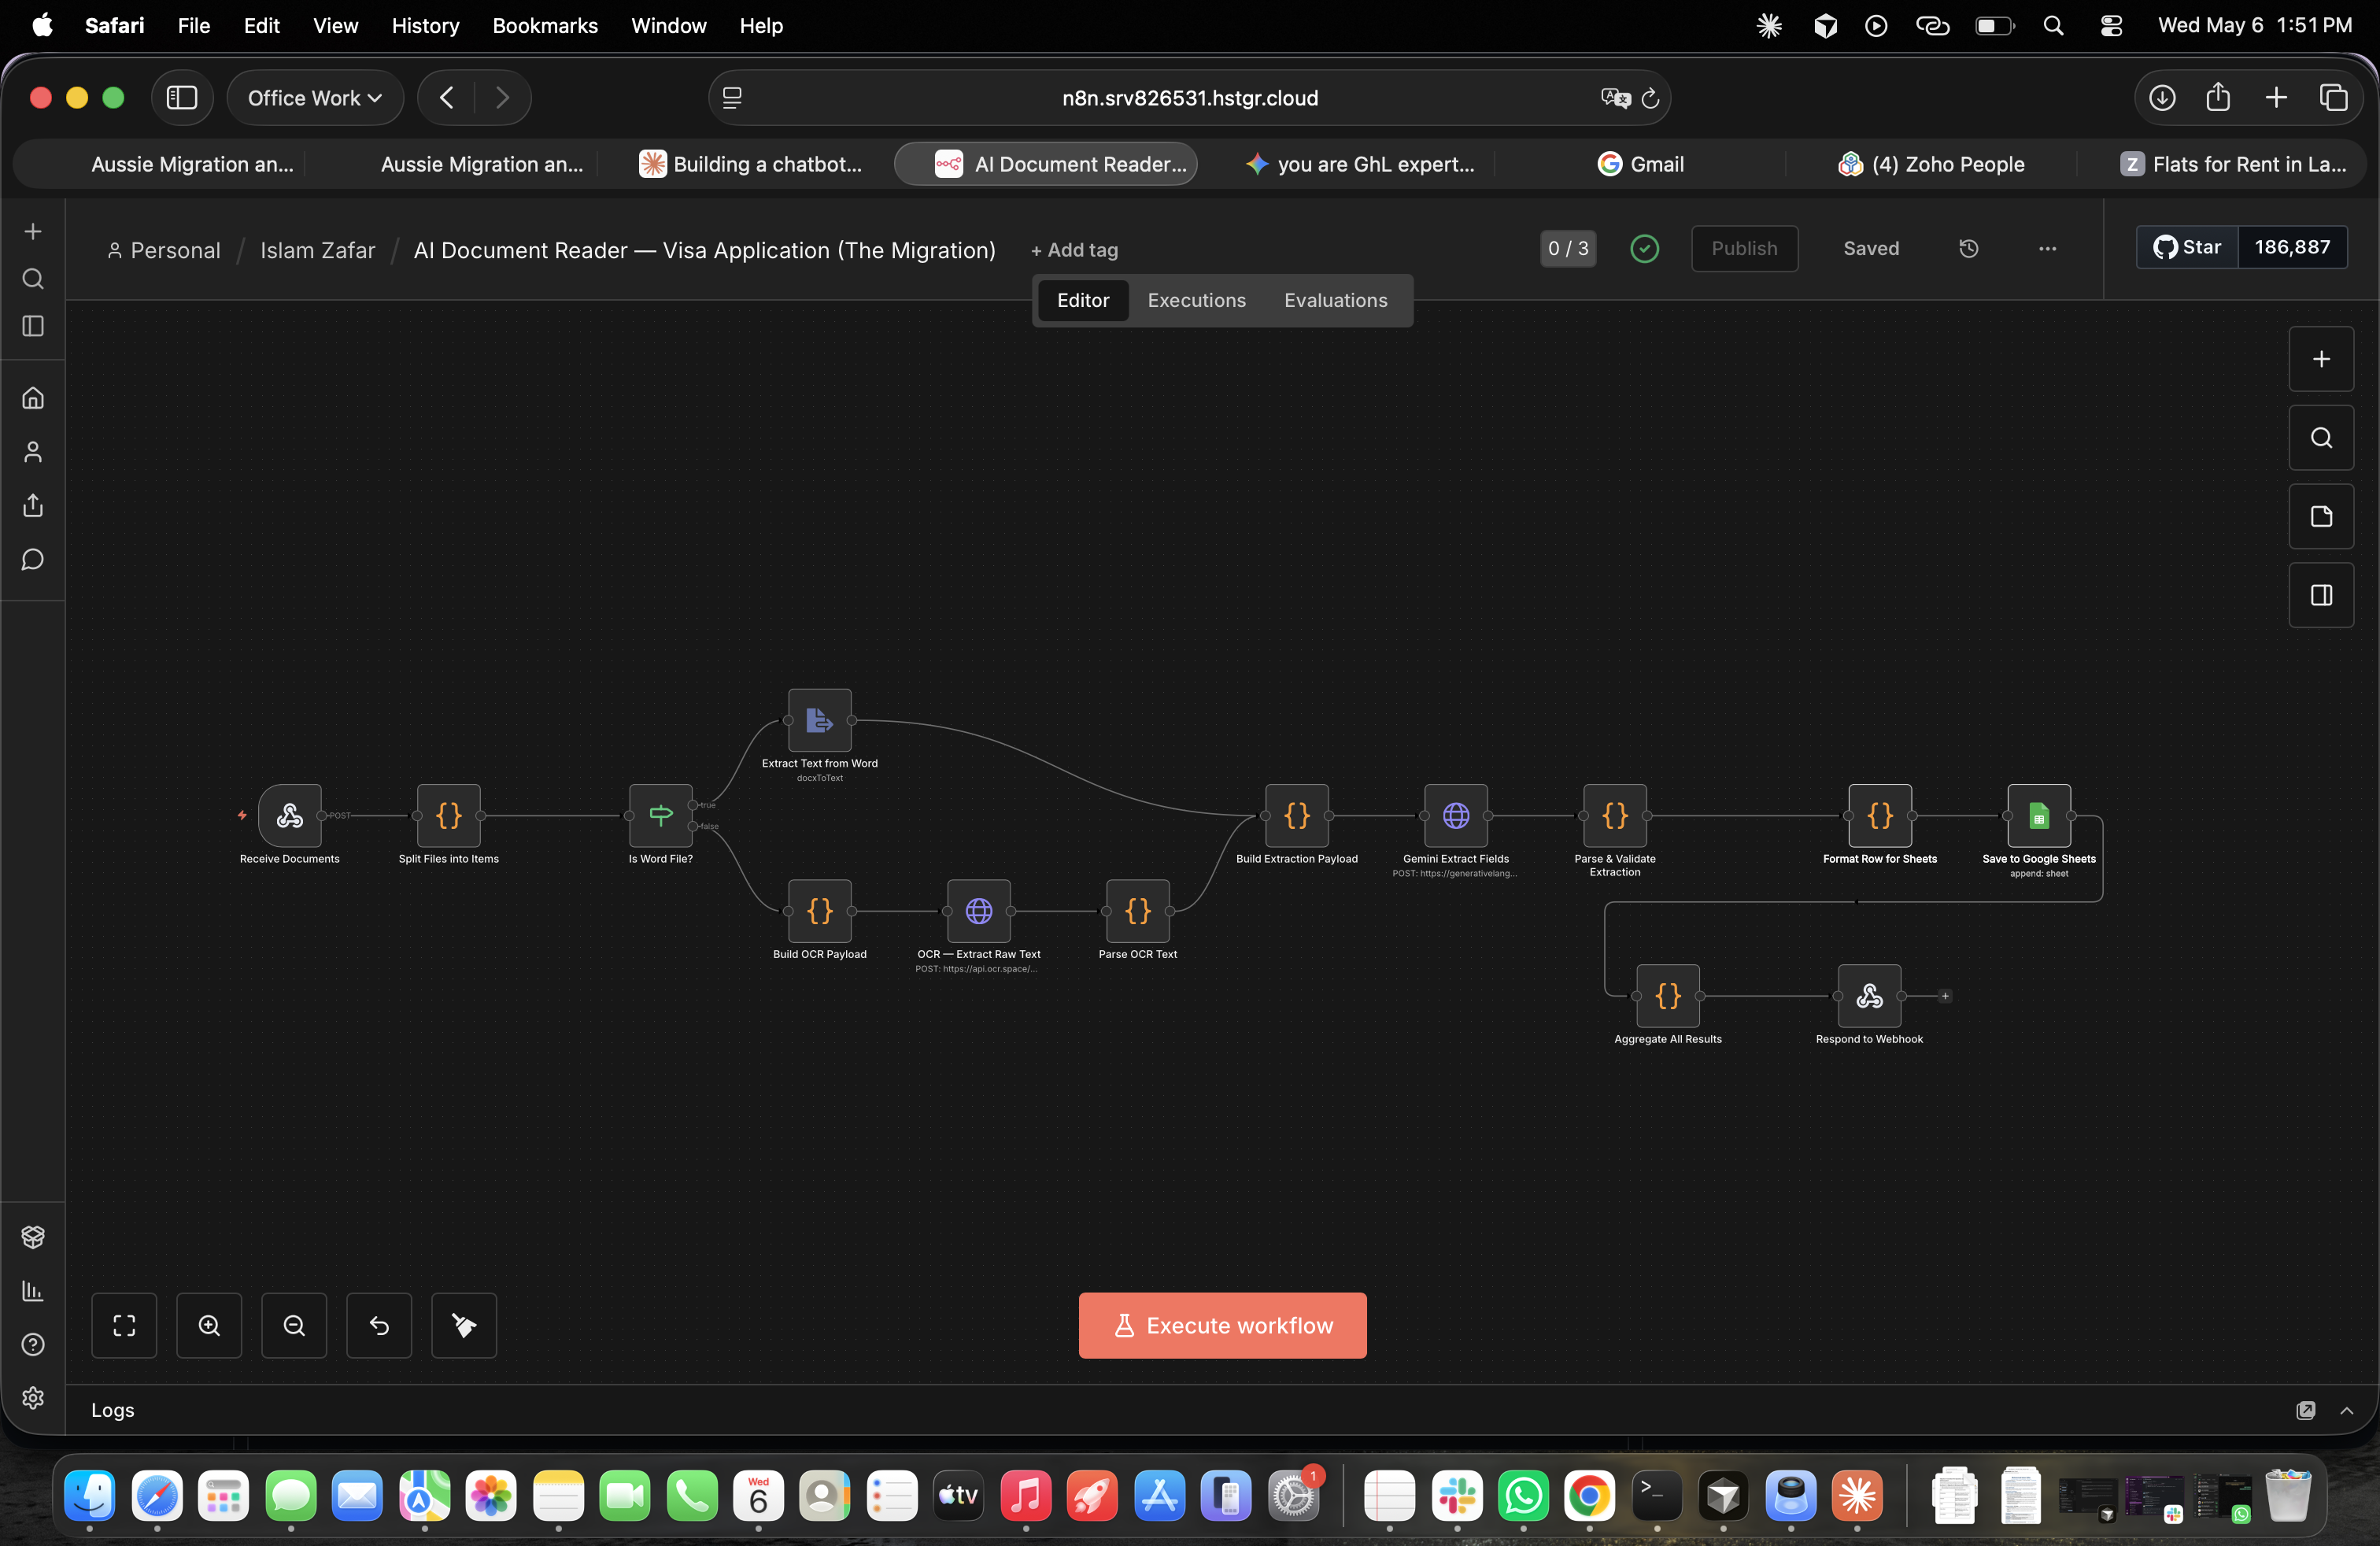
Task: Expand the Logs panel
Action: click(x=2346, y=1410)
